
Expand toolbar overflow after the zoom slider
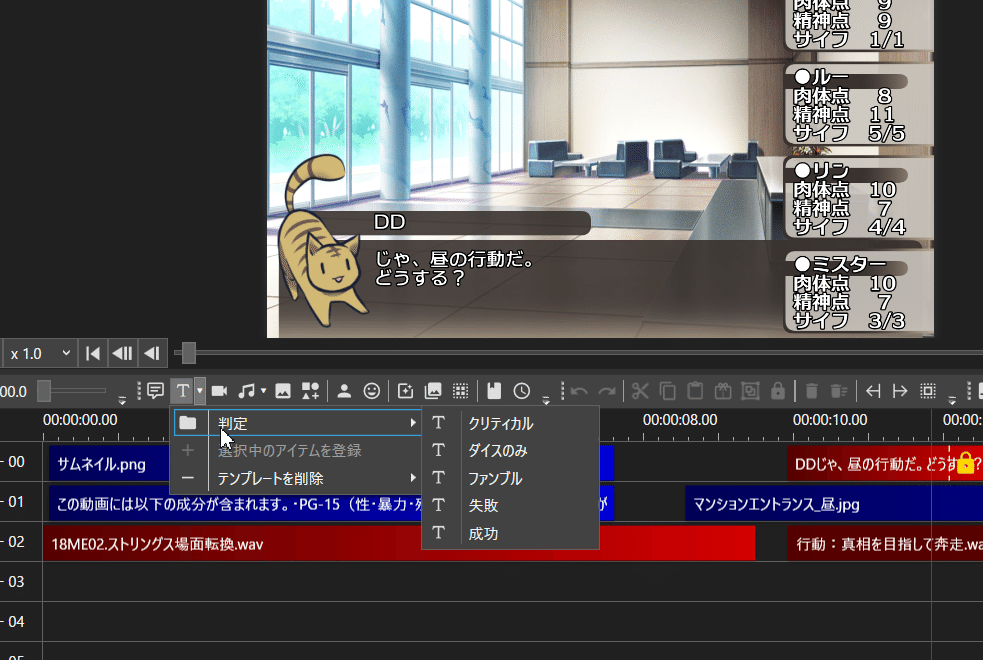pos(122,399)
